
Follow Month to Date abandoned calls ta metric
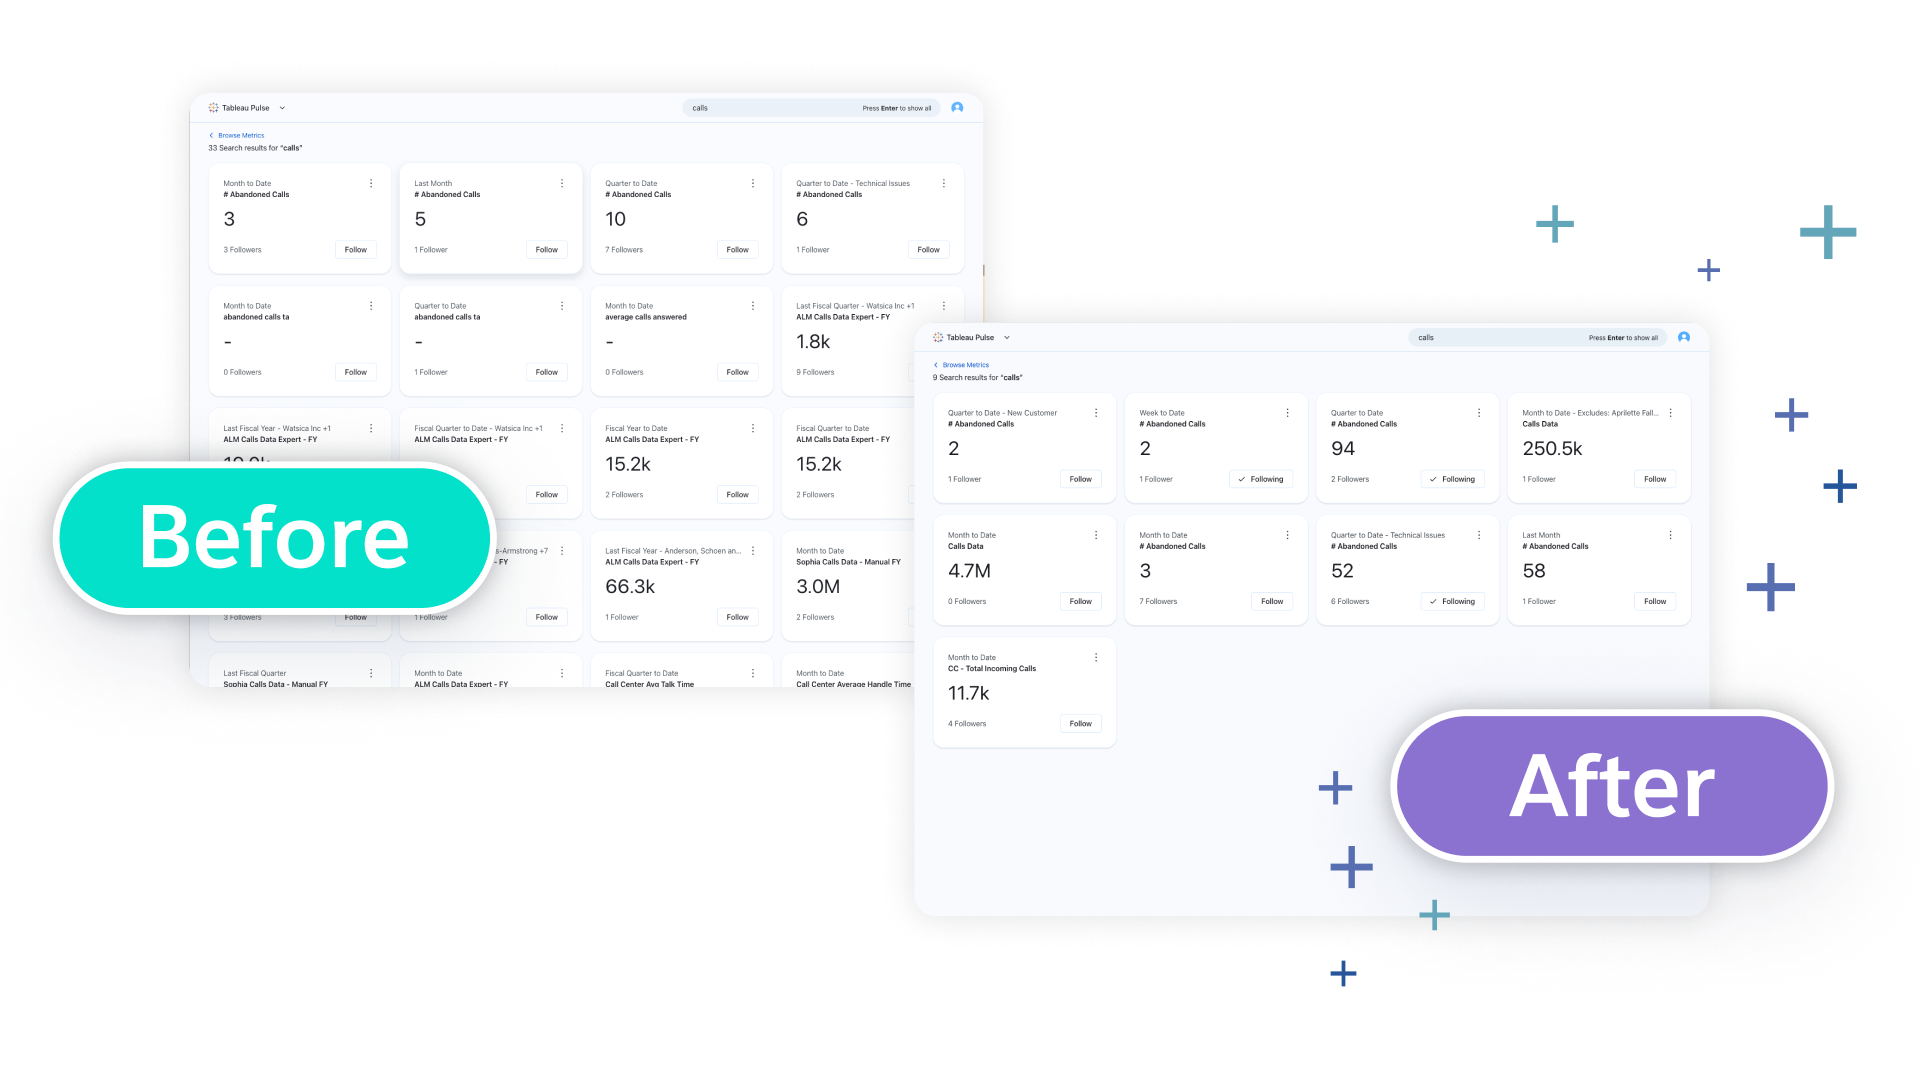point(356,372)
